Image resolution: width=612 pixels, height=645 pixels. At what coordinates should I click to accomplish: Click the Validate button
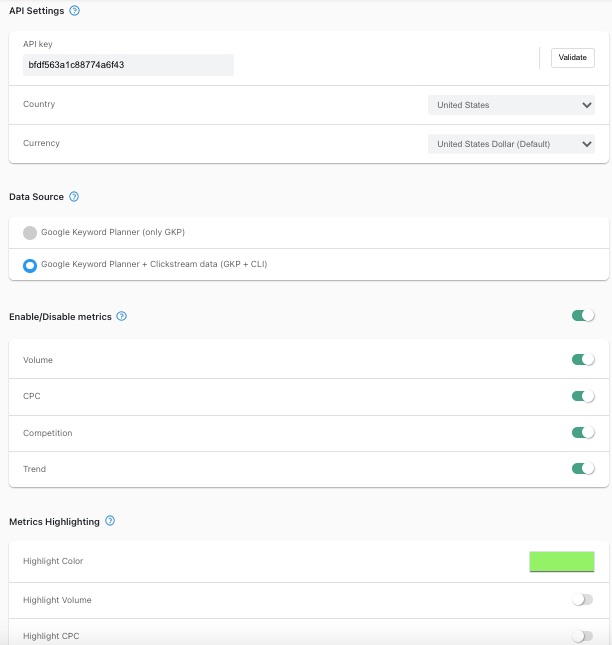point(572,58)
